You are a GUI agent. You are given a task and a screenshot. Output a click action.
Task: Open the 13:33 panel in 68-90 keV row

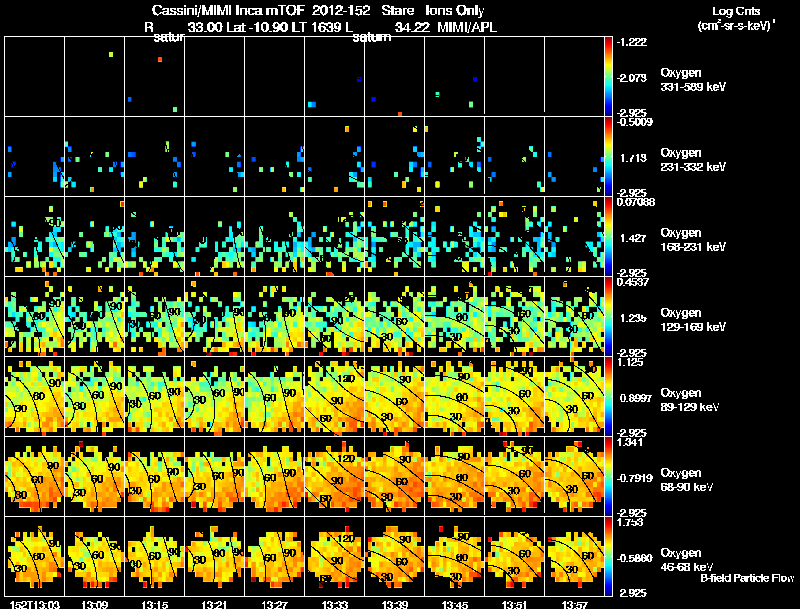point(335,476)
